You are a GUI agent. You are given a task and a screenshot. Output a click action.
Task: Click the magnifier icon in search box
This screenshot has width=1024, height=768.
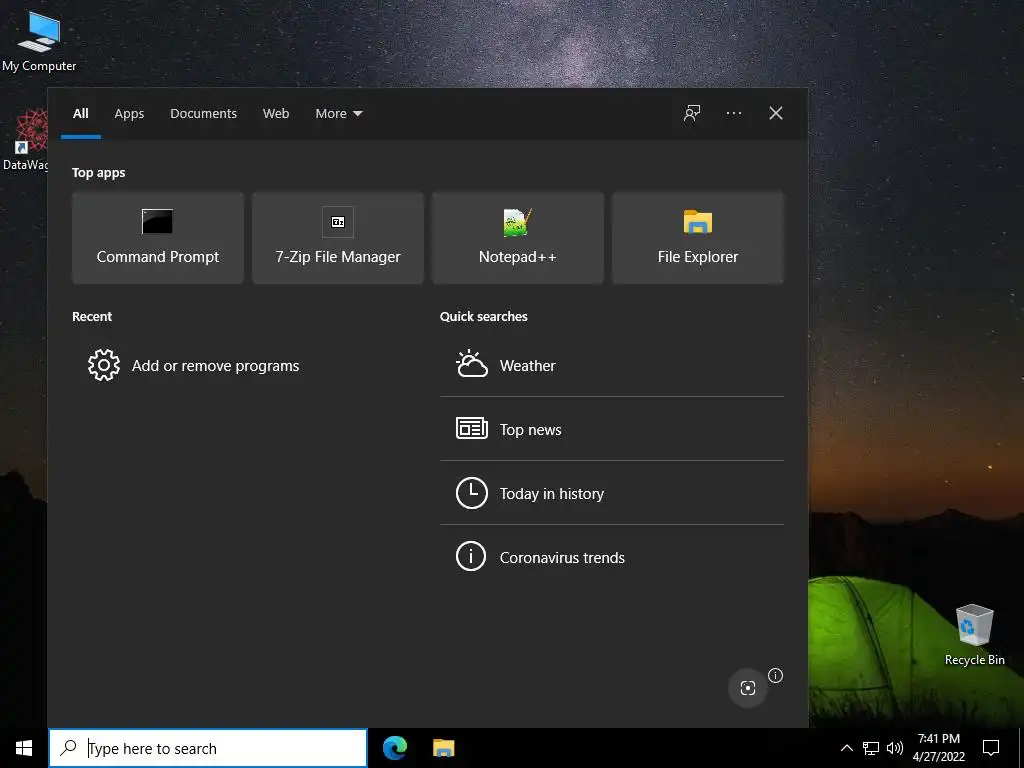point(69,748)
